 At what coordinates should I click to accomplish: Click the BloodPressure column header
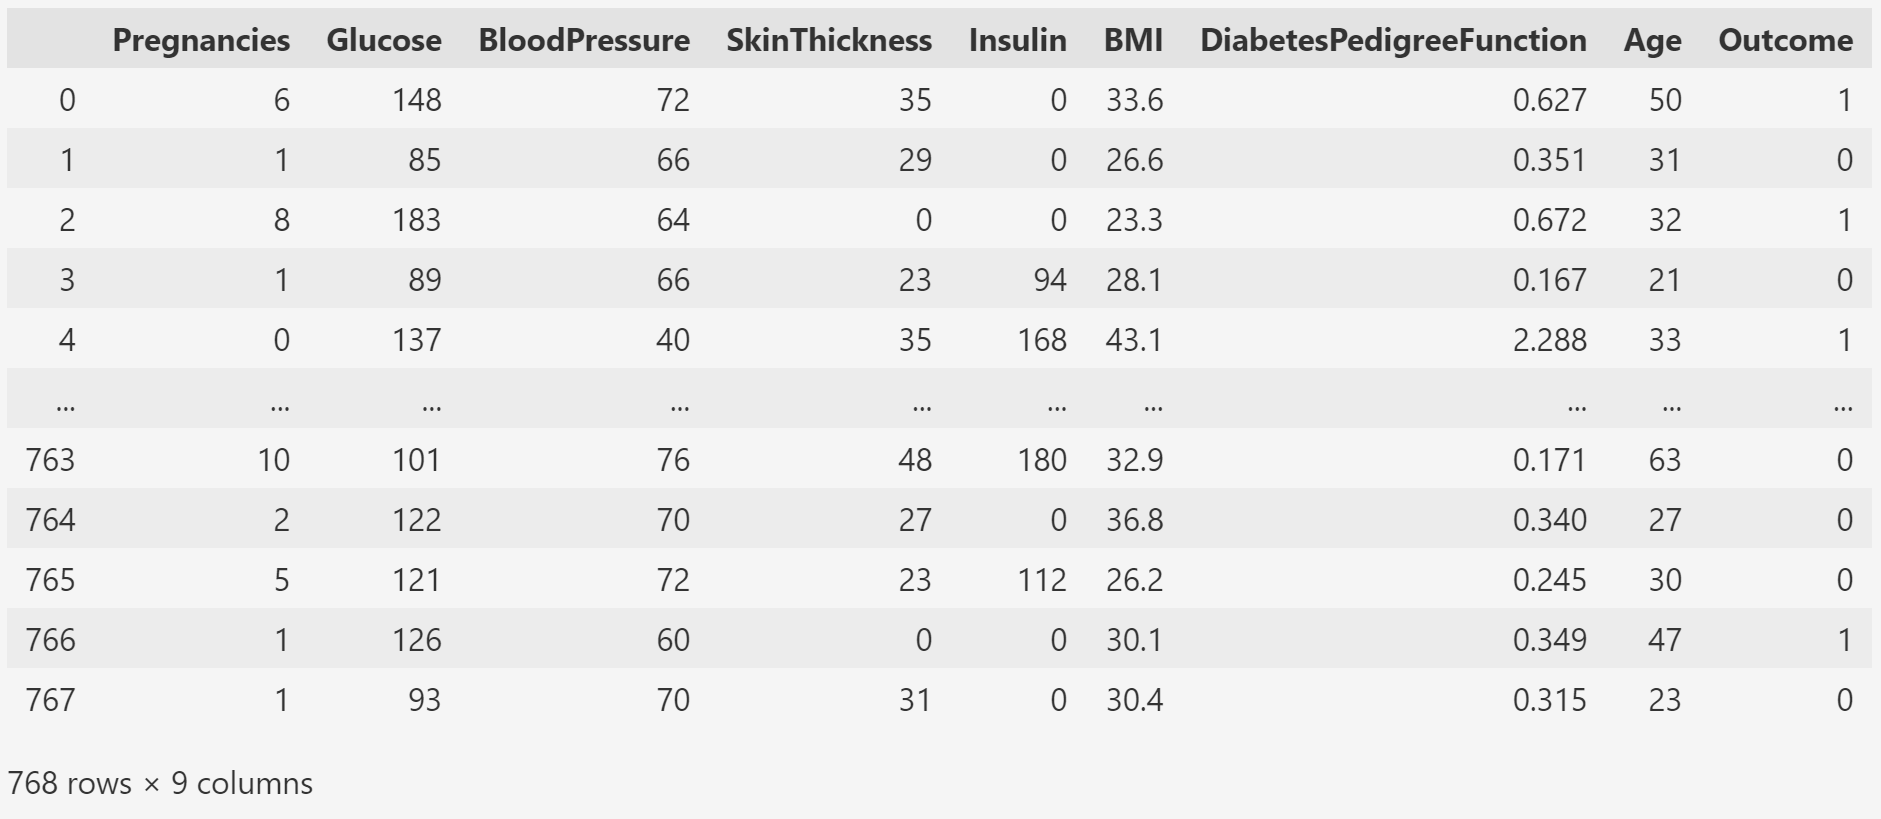tap(584, 40)
